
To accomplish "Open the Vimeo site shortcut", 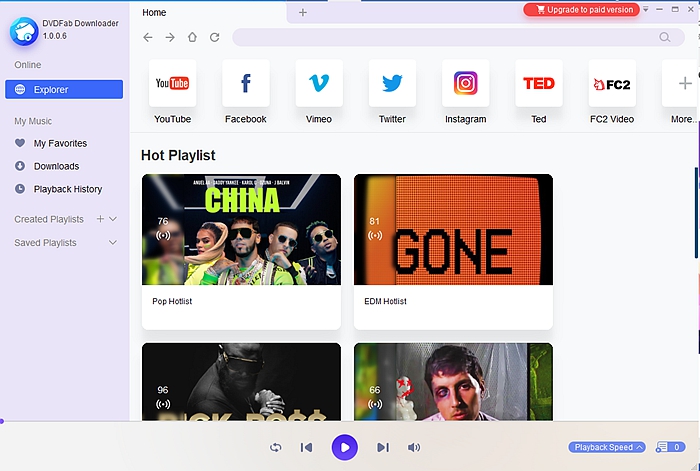I will coord(319,83).
